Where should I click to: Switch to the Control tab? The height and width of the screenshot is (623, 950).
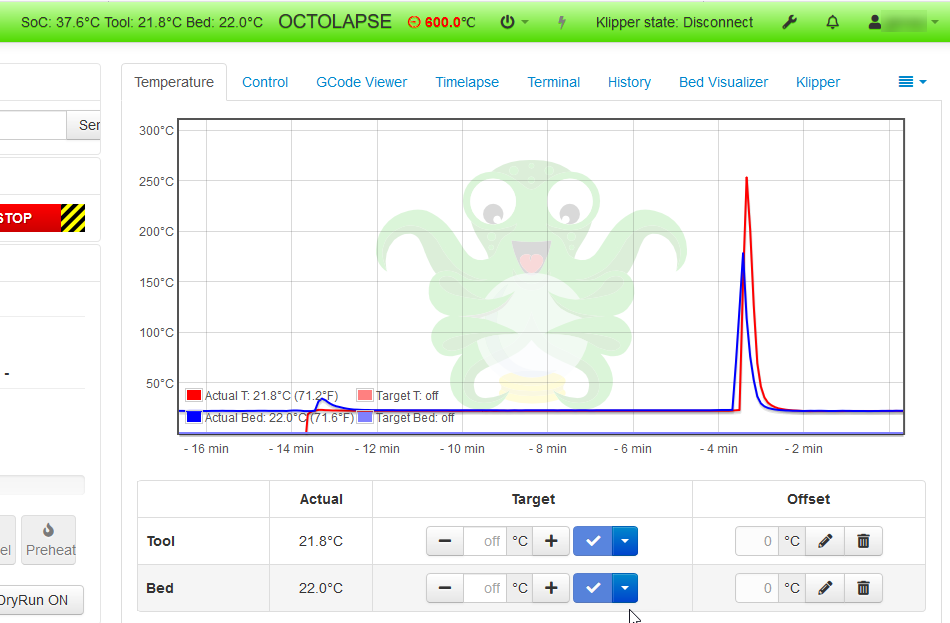click(x=265, y=82)
